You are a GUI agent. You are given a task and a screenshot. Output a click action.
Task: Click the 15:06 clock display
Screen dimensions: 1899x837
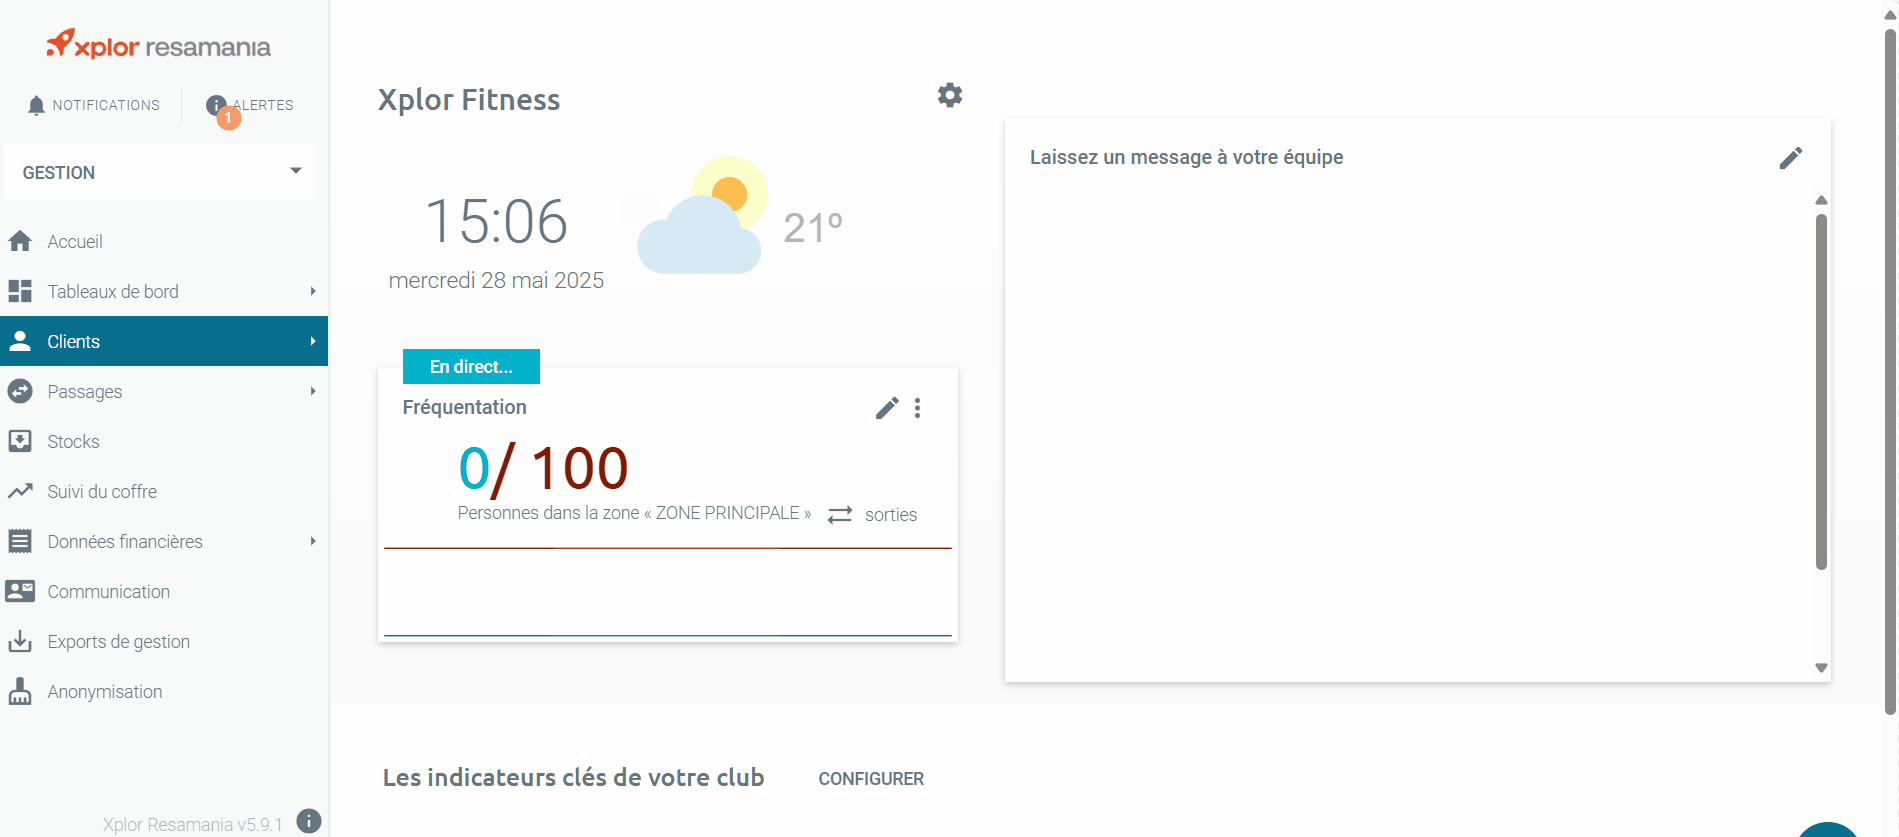(x=497, y=221)
